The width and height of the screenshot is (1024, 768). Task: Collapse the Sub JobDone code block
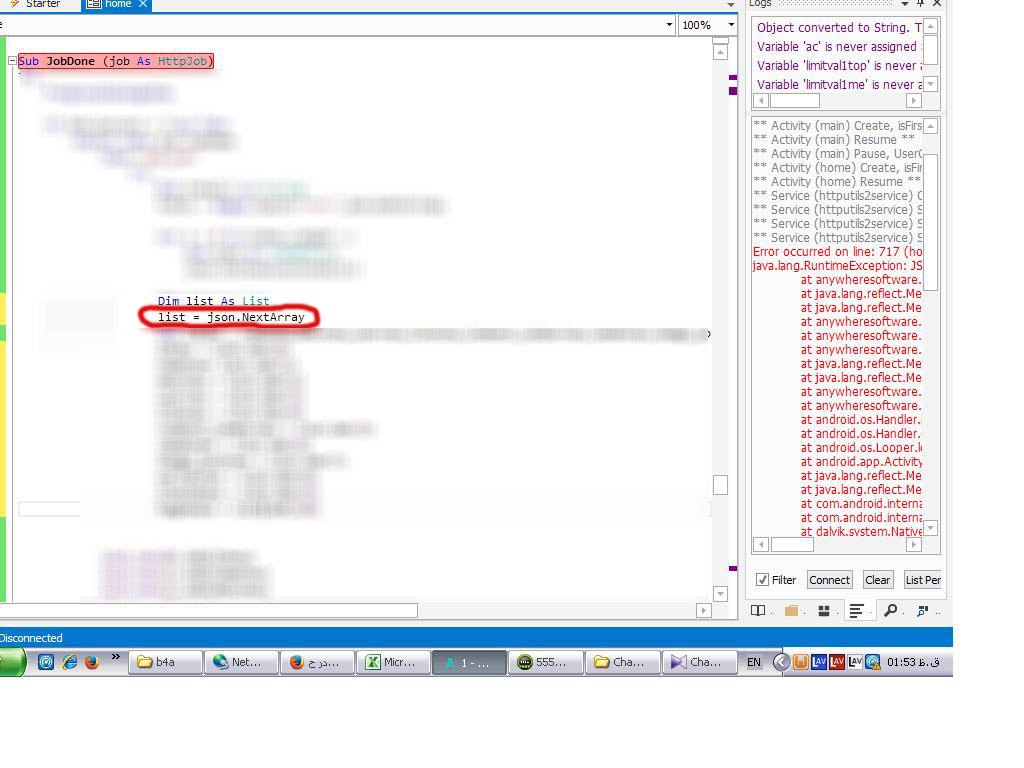[12, 61]
